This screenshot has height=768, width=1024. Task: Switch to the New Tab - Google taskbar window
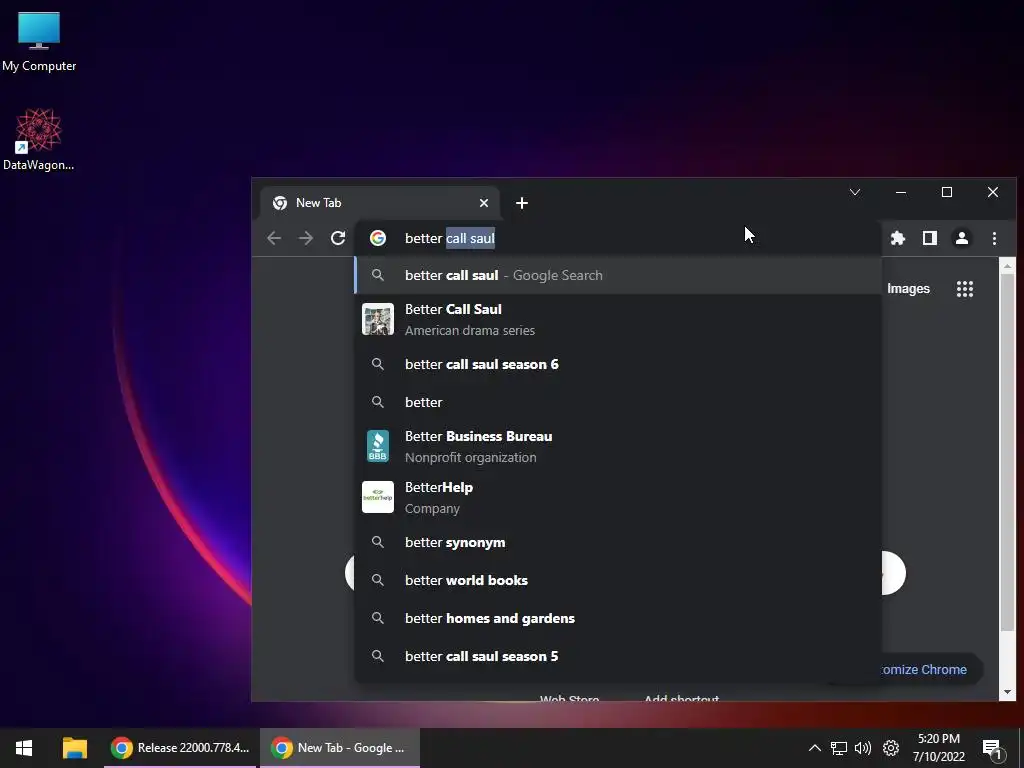click(340, 748)
